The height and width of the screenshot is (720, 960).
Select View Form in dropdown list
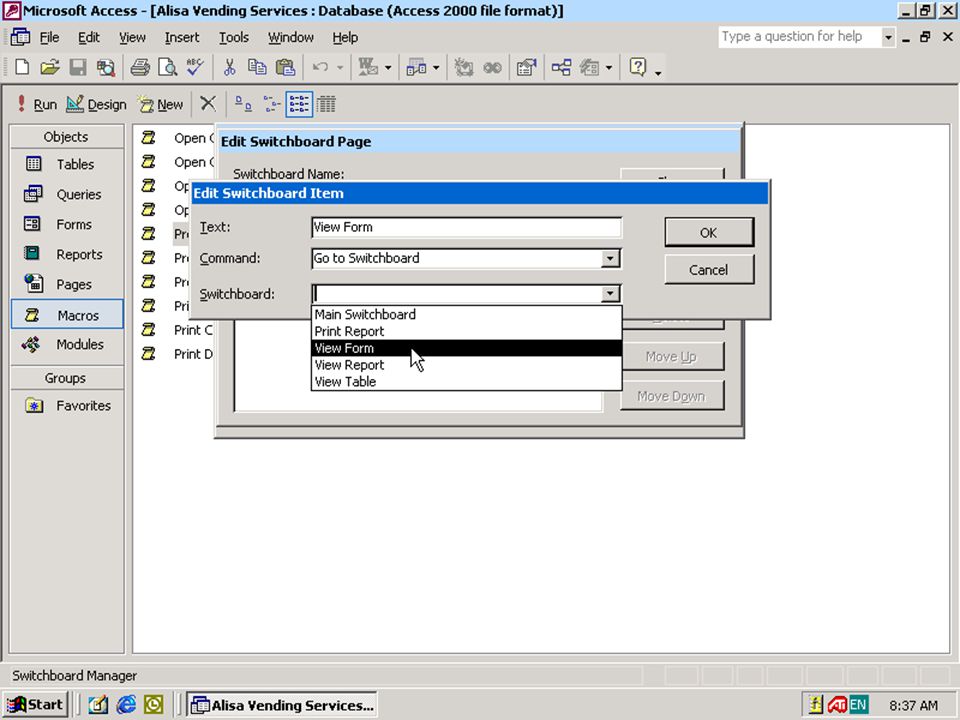[467, 348]
